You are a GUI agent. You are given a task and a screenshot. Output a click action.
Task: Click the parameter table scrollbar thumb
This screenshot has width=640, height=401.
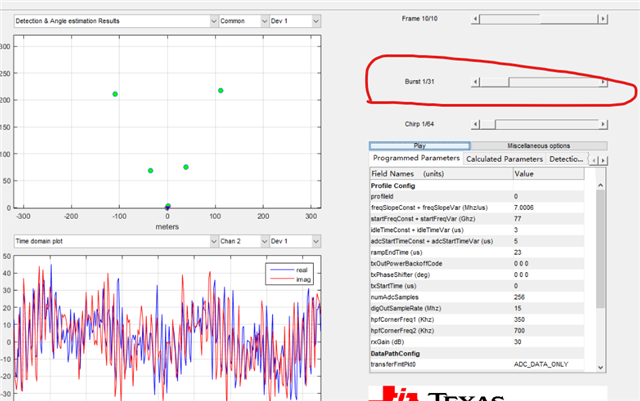click(x=600, y=248)
